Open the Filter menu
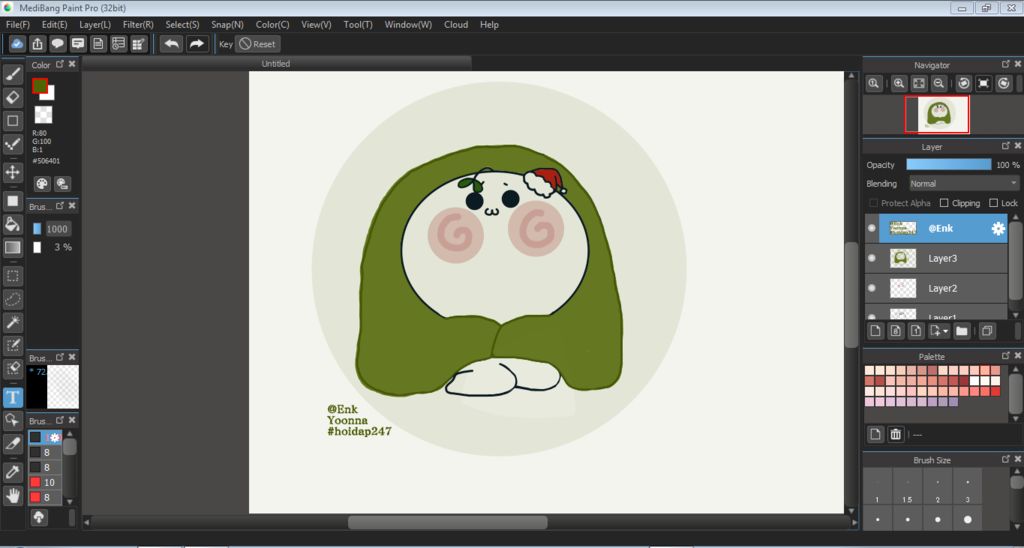This screenshot has height=548, width=1024. coord(138,25)
